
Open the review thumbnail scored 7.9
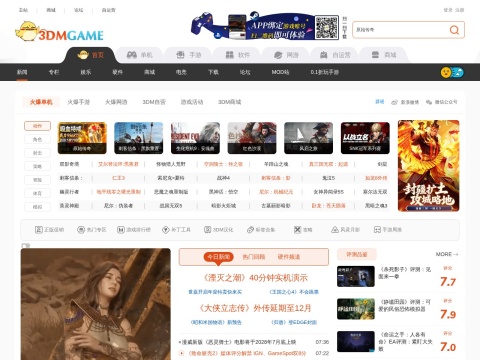click(x=356, y=309)
